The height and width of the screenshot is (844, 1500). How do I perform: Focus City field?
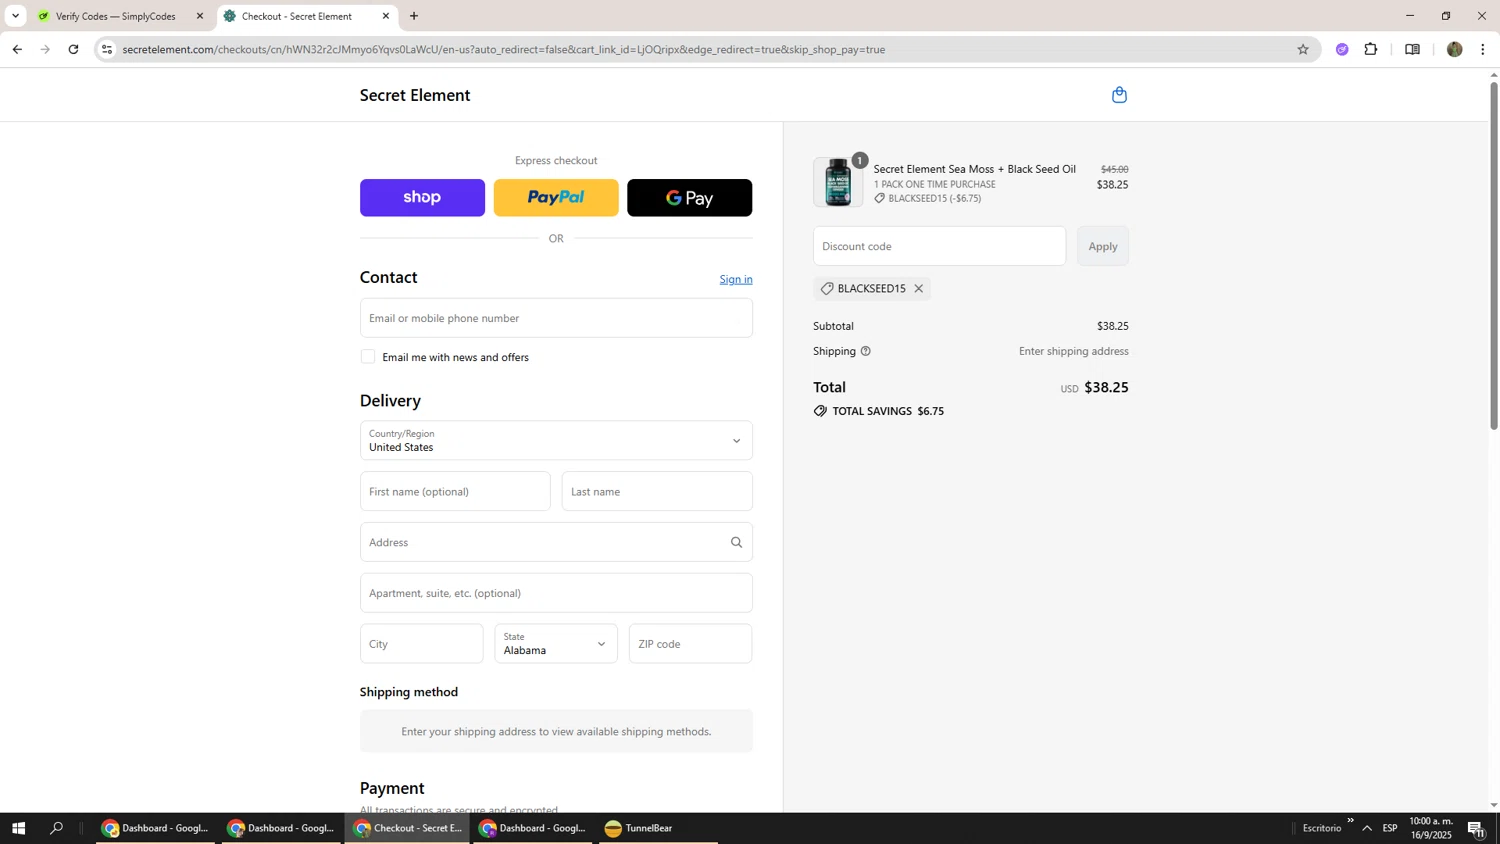pos(422,644)
